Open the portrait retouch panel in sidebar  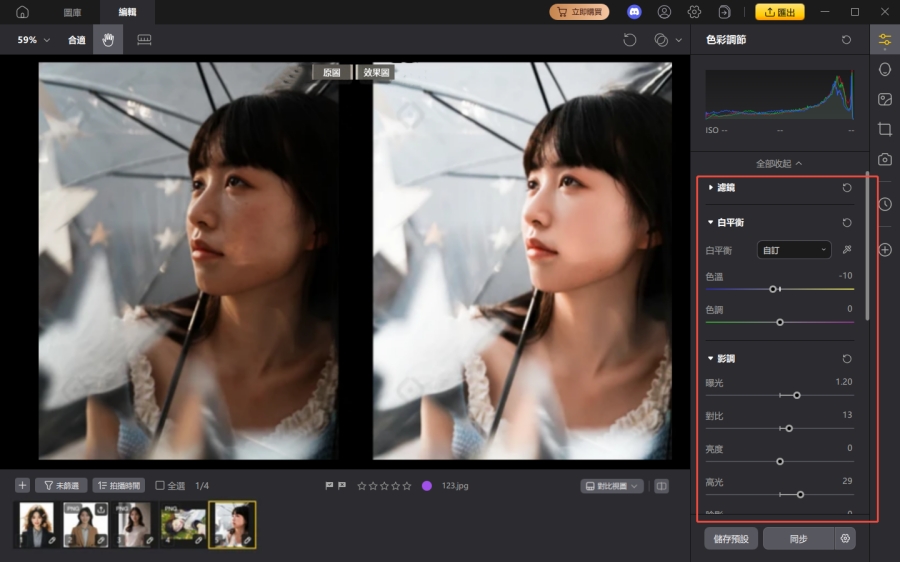click(884, 69)
